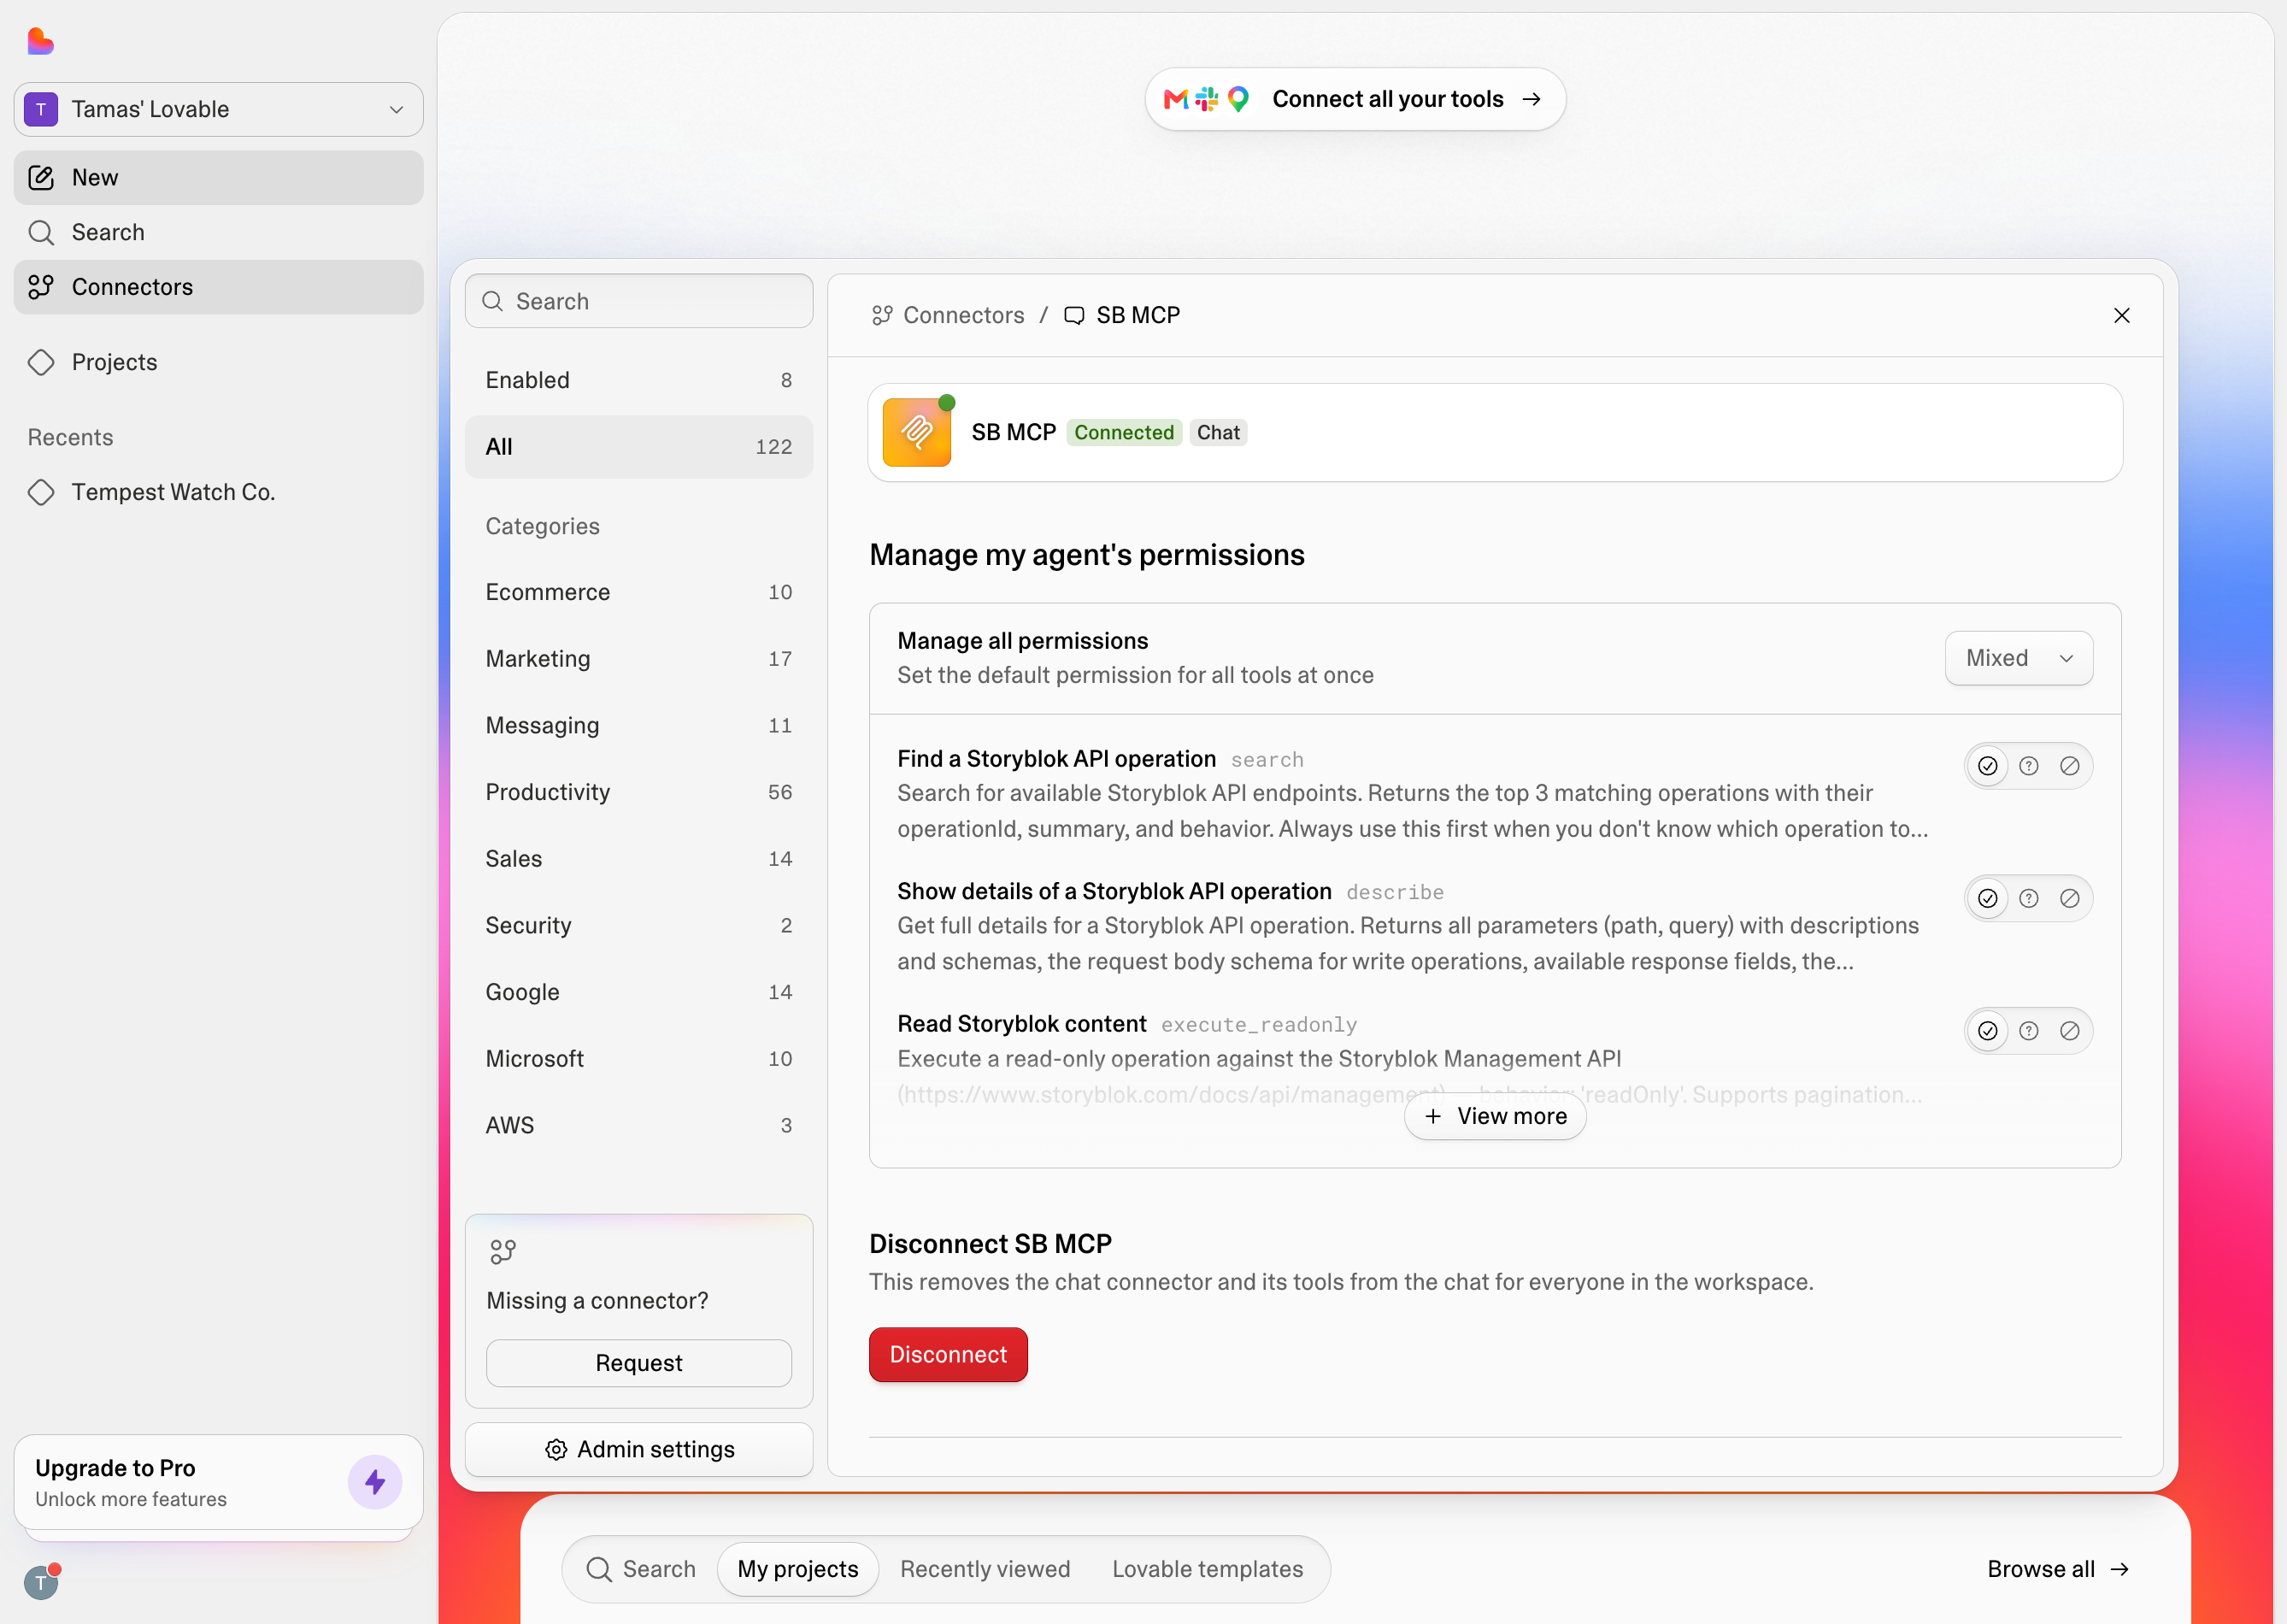Click the Chat badge next to SB MCP
2287x1624 pixels.
click(1218, 432)
